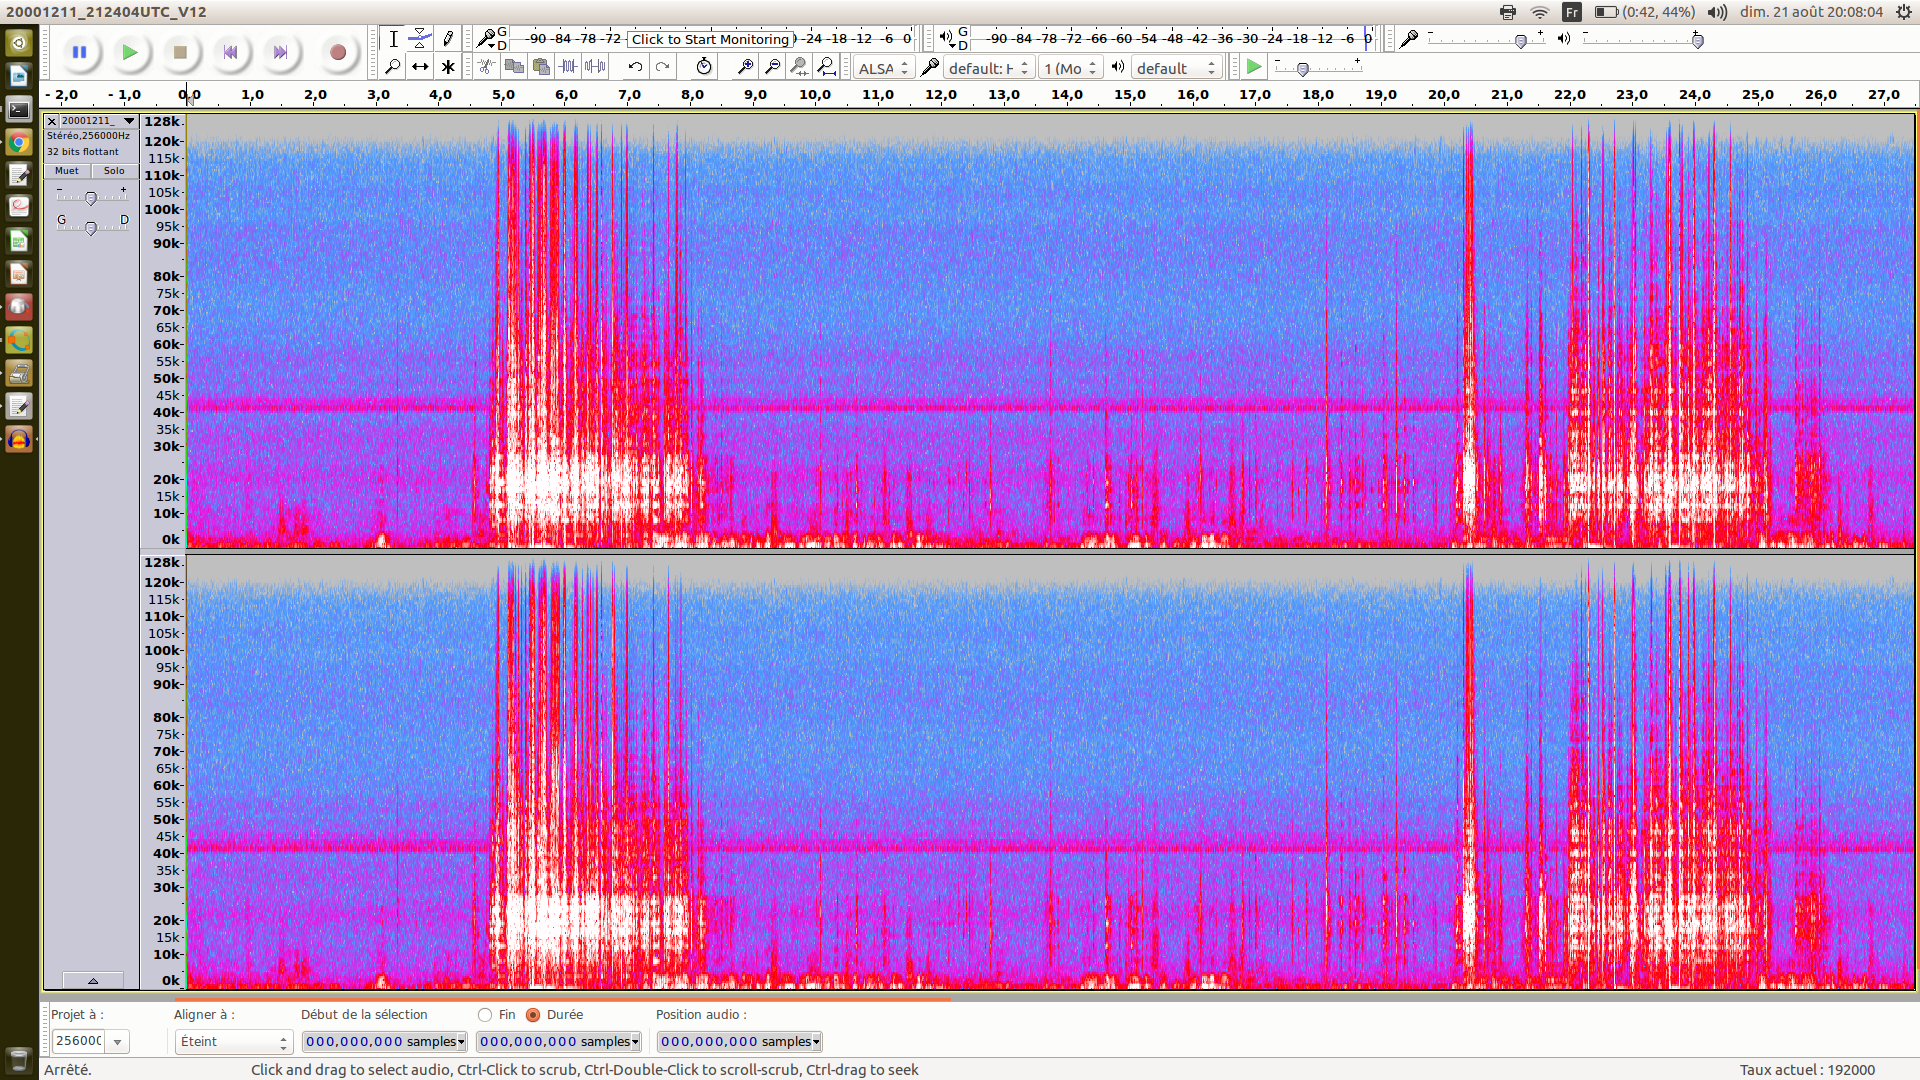Open the Sync-Lock stopwatch tool
Screen dimensions: 1920x1080
(704, 67)
